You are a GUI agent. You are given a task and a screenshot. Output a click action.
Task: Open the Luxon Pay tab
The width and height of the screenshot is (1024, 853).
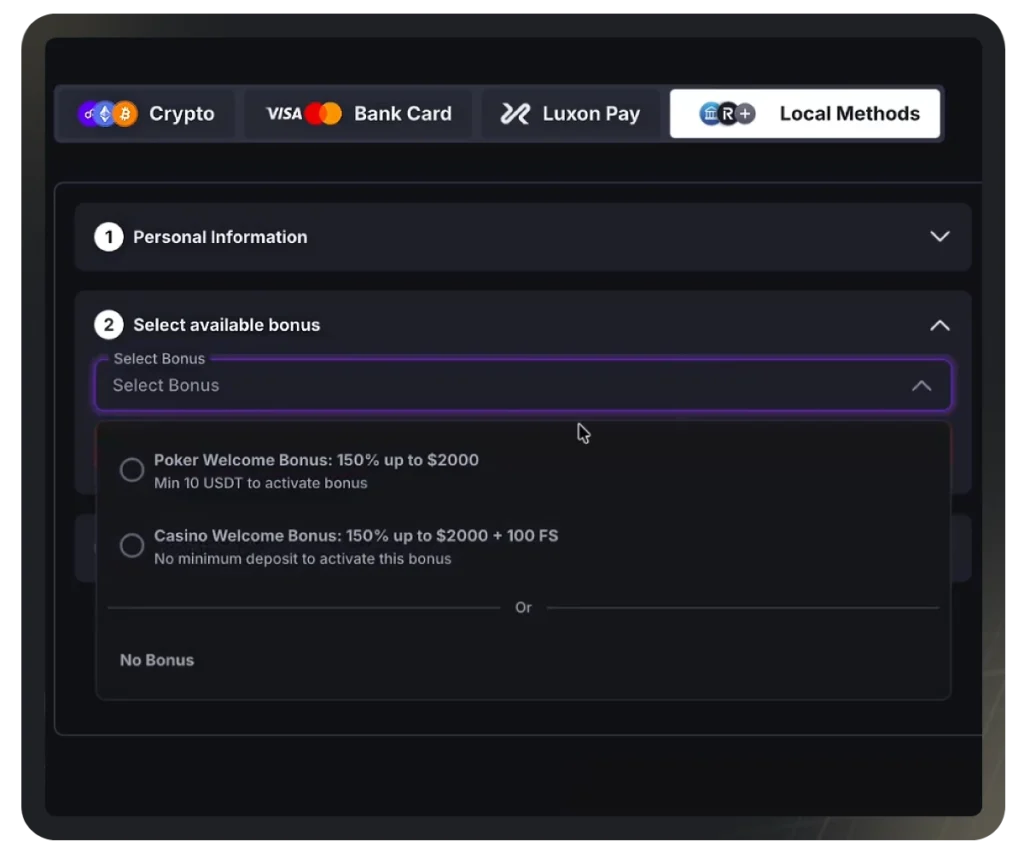tap(570, 114)
